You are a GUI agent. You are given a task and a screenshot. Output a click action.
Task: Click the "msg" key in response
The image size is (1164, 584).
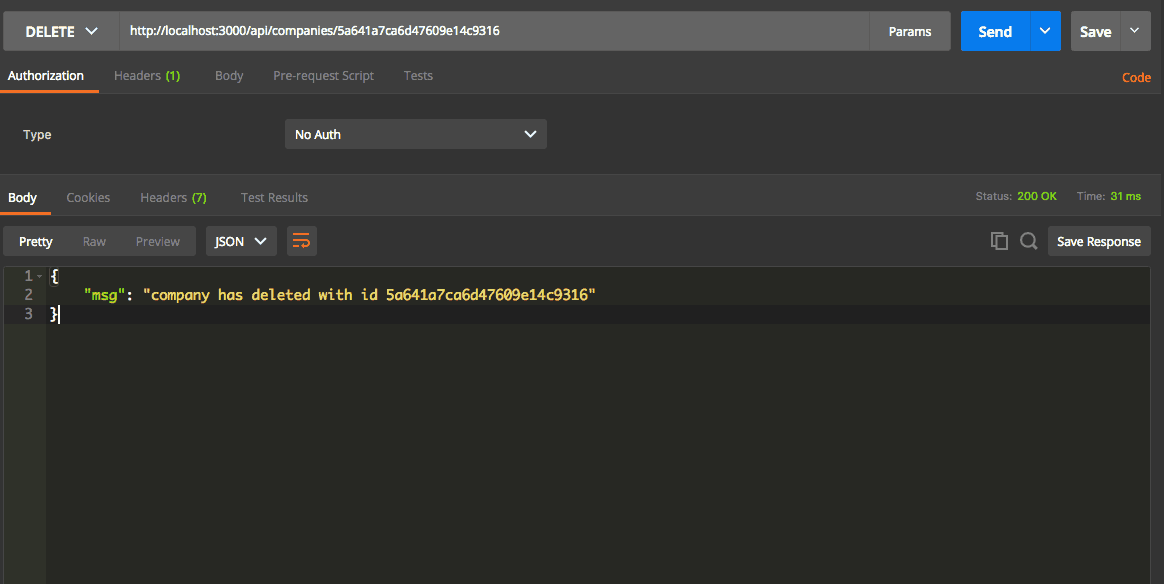(x=104, y=295)
